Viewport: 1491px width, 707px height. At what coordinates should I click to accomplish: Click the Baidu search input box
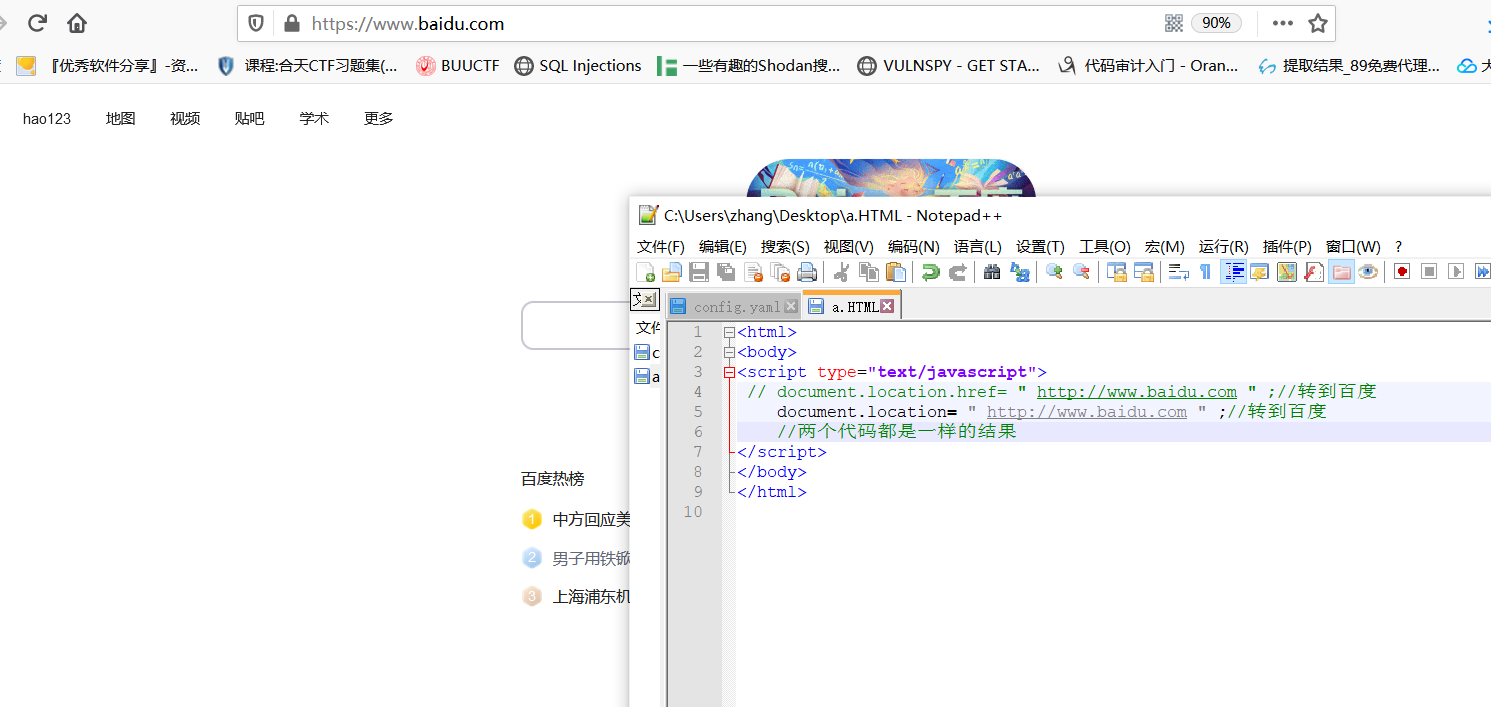pos(575,326)
